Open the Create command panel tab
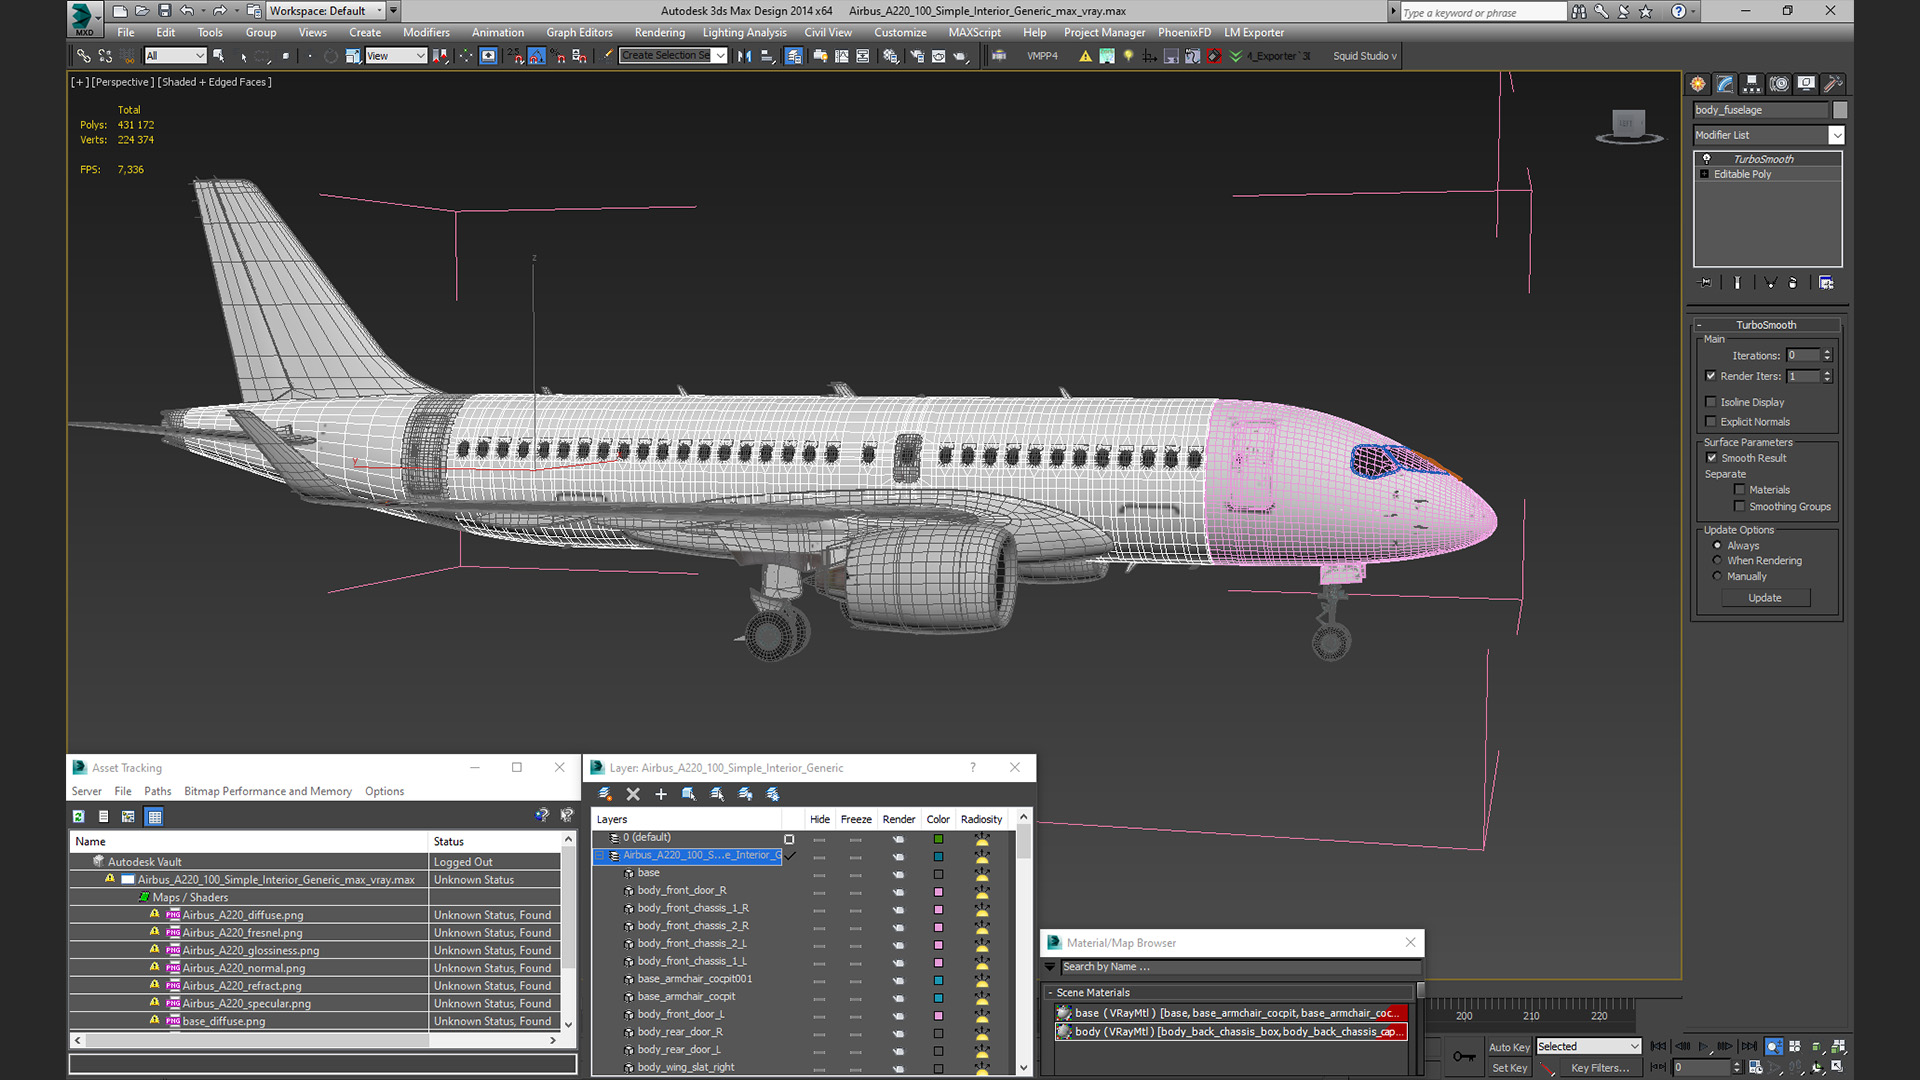The height and width of the screenshot is (1080, 1920). pyautogui.click(x=1698, y=84)
